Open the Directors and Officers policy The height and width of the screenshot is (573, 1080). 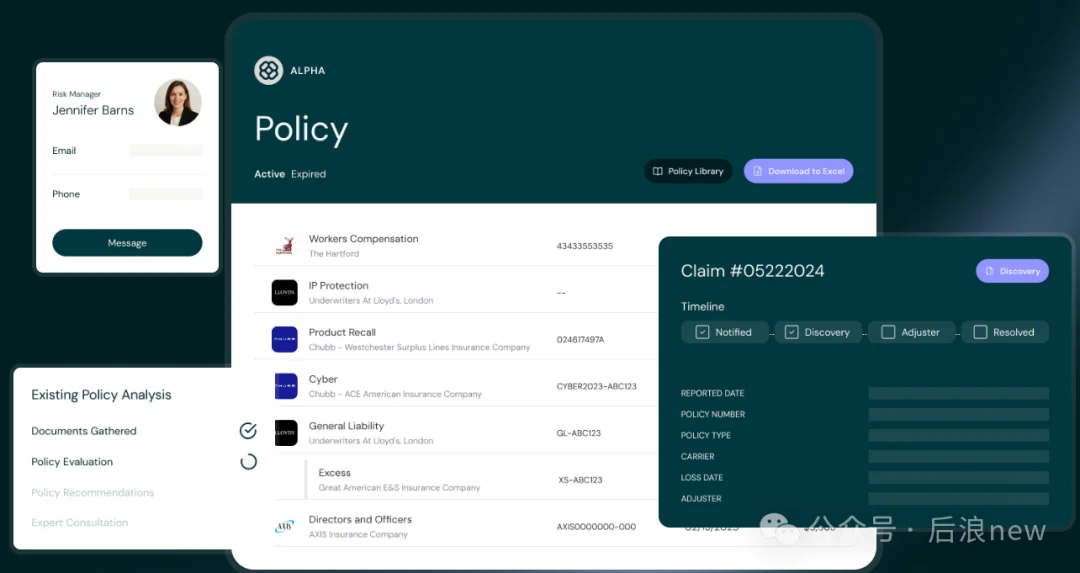point(360,519)
